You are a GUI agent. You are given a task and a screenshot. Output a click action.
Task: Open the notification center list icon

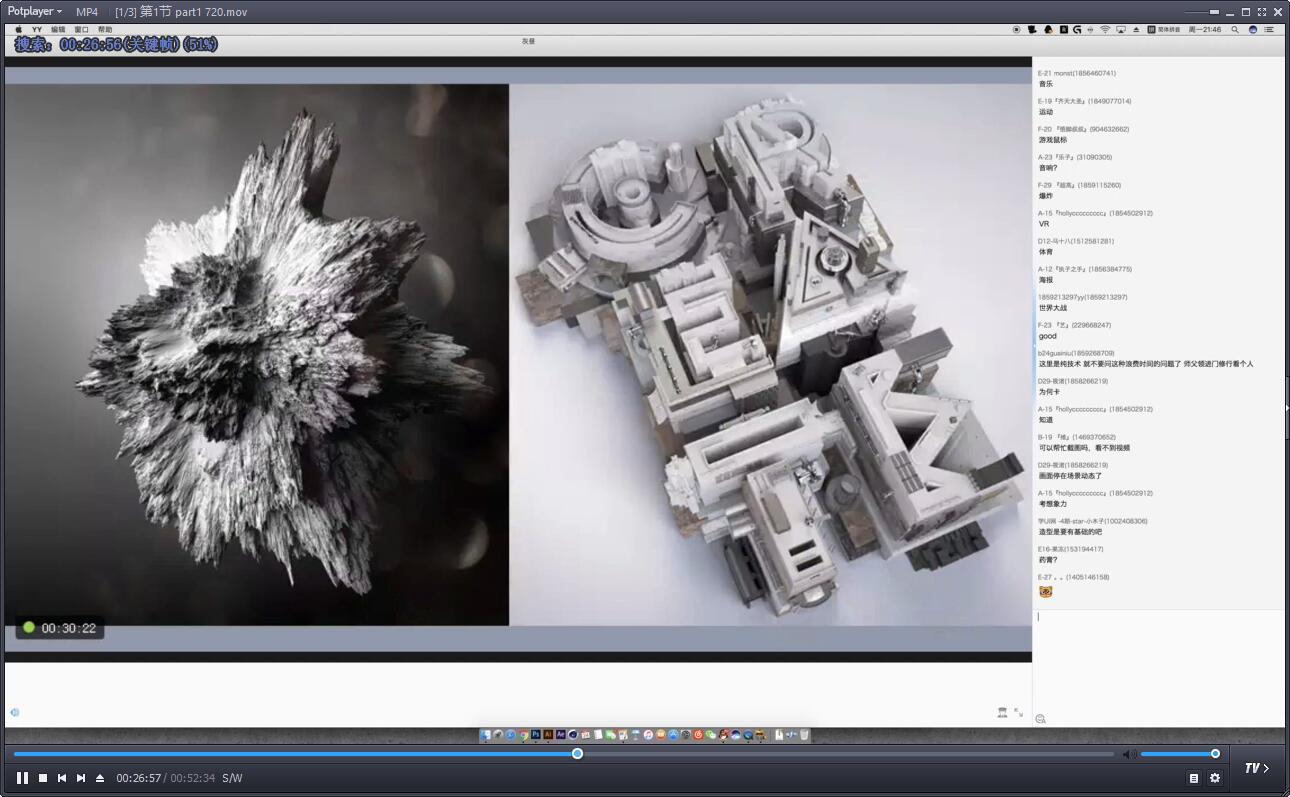(1269, 30)
